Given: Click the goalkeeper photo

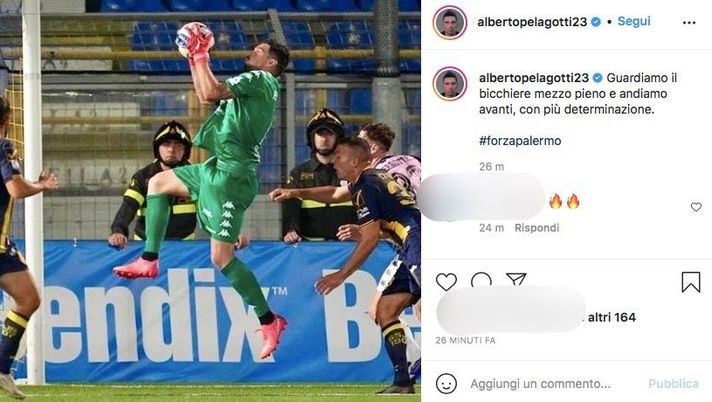Looking at the screenshot, I should pos(210,201).
